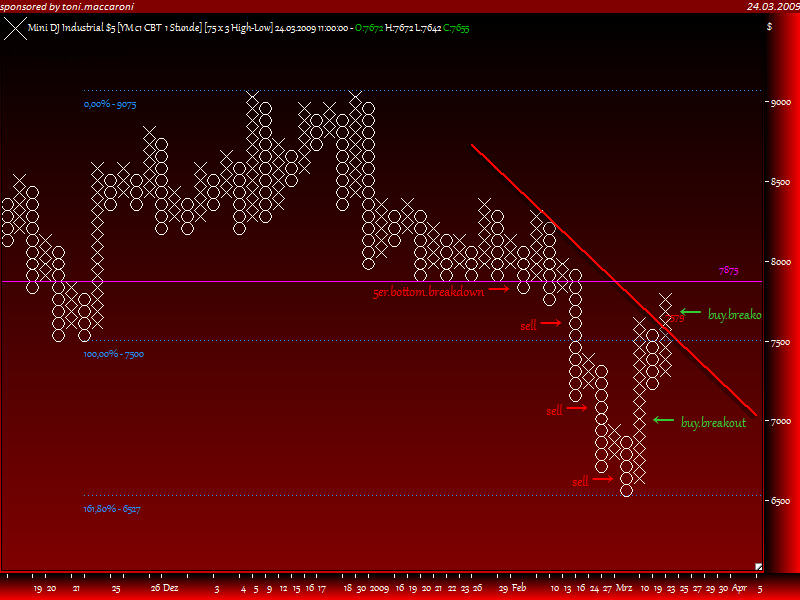Screen dimensions: 800x600
Task: Click the red arrow beside the lowest sell label
Action: 603,479
